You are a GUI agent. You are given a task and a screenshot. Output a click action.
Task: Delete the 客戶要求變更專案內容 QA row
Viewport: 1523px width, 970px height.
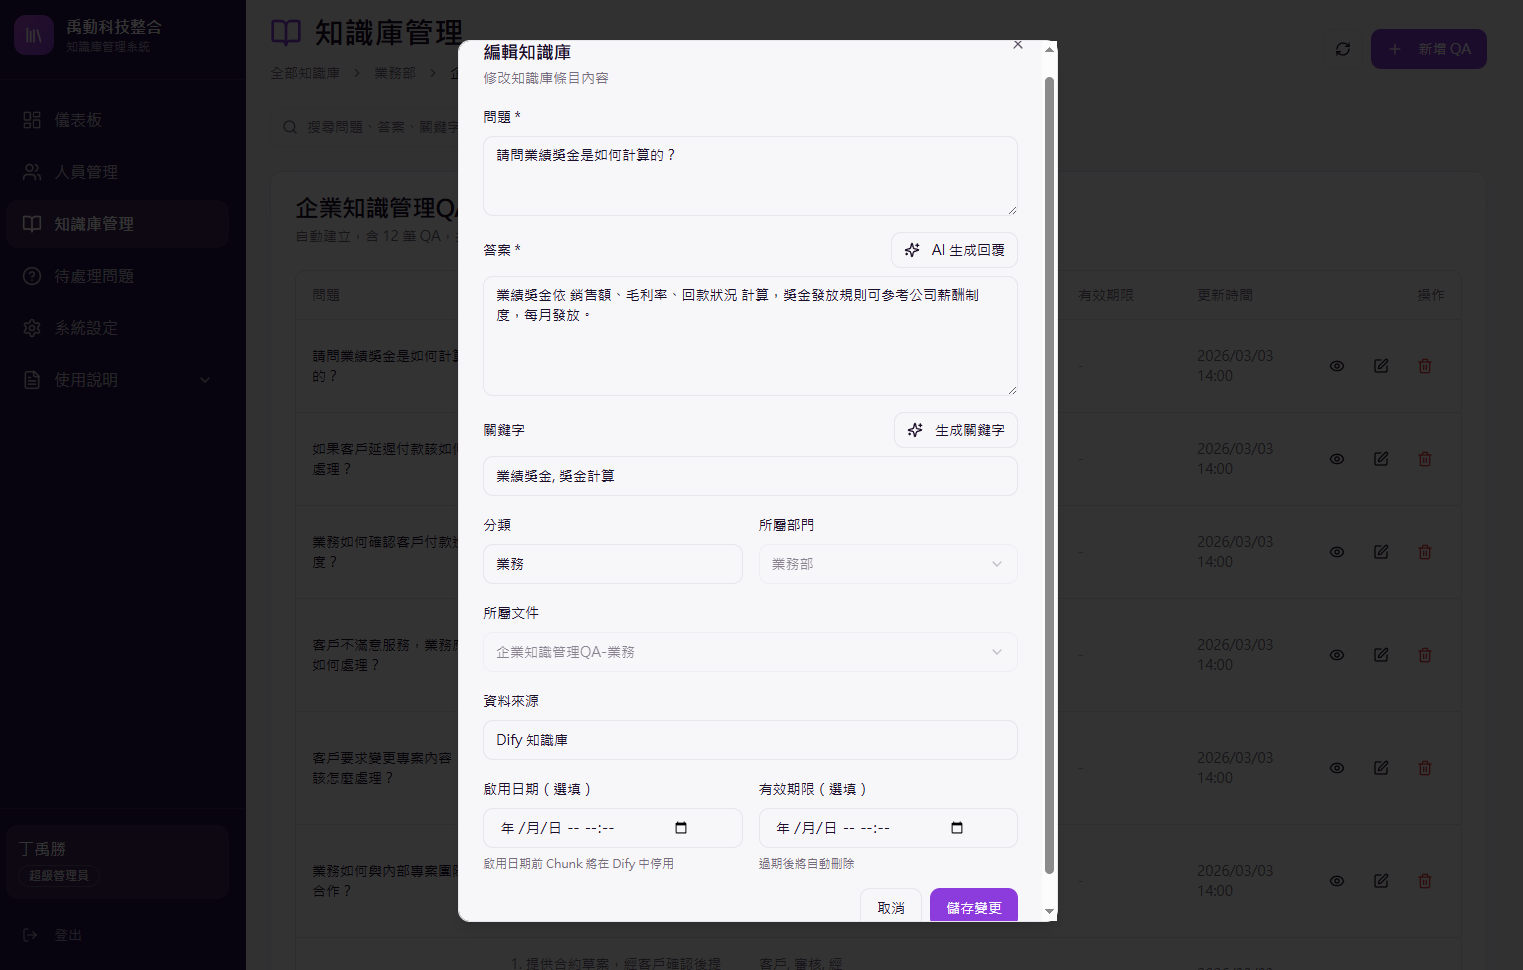tap(1425, 768)
